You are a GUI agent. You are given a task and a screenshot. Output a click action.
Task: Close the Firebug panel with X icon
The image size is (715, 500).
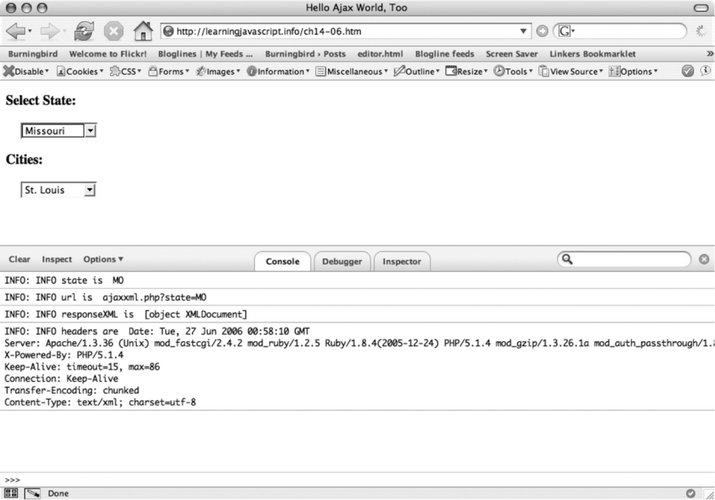pos(703,259)
